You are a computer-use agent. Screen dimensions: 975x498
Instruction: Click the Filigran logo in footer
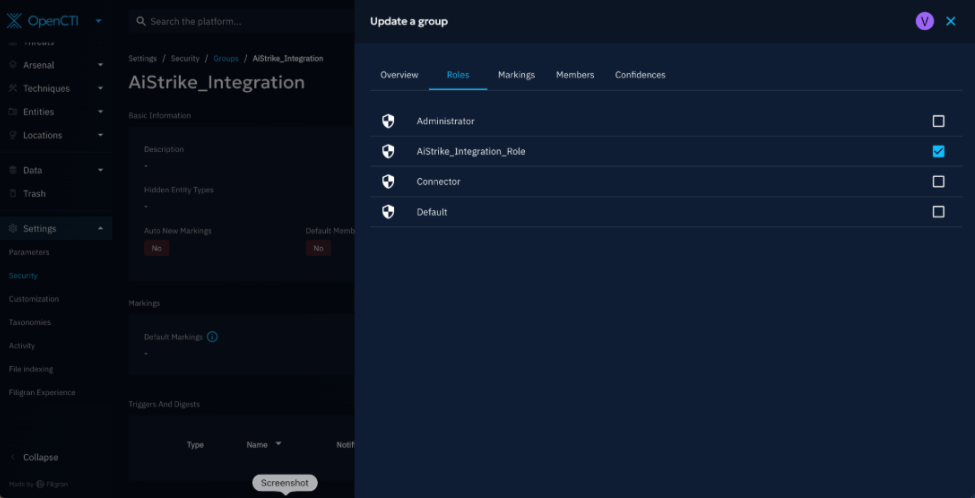coord(53,484)
